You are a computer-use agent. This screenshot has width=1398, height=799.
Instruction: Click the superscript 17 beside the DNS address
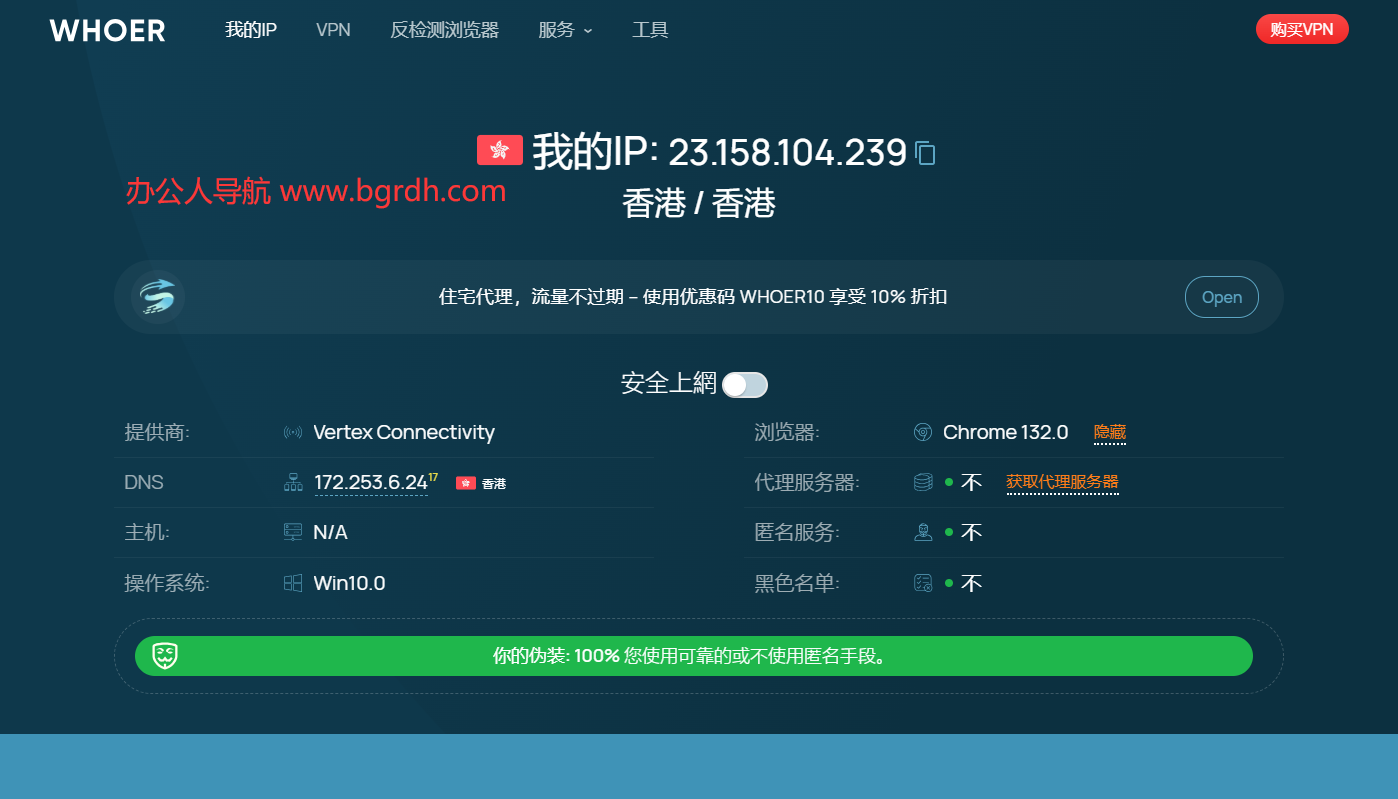432,474
